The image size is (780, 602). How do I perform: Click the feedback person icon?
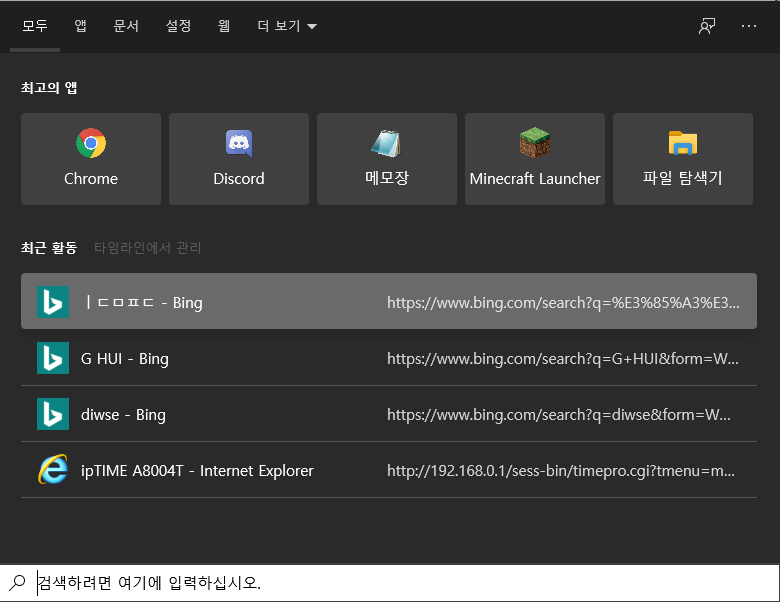click(x=707, y=26)
